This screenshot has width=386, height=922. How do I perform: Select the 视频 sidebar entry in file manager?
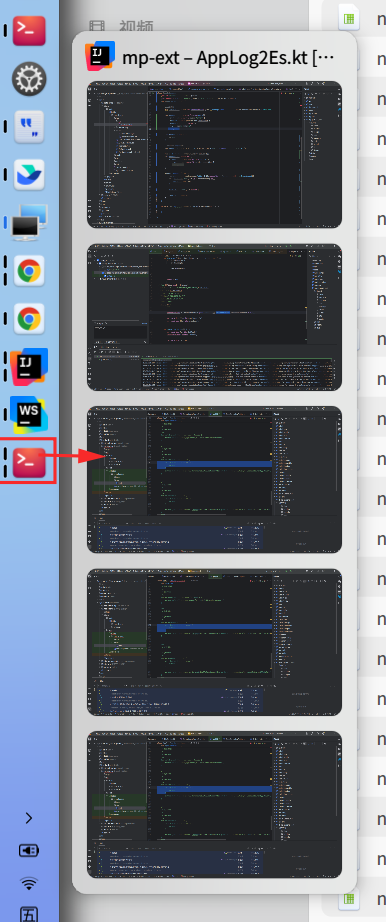coord(121,27)
